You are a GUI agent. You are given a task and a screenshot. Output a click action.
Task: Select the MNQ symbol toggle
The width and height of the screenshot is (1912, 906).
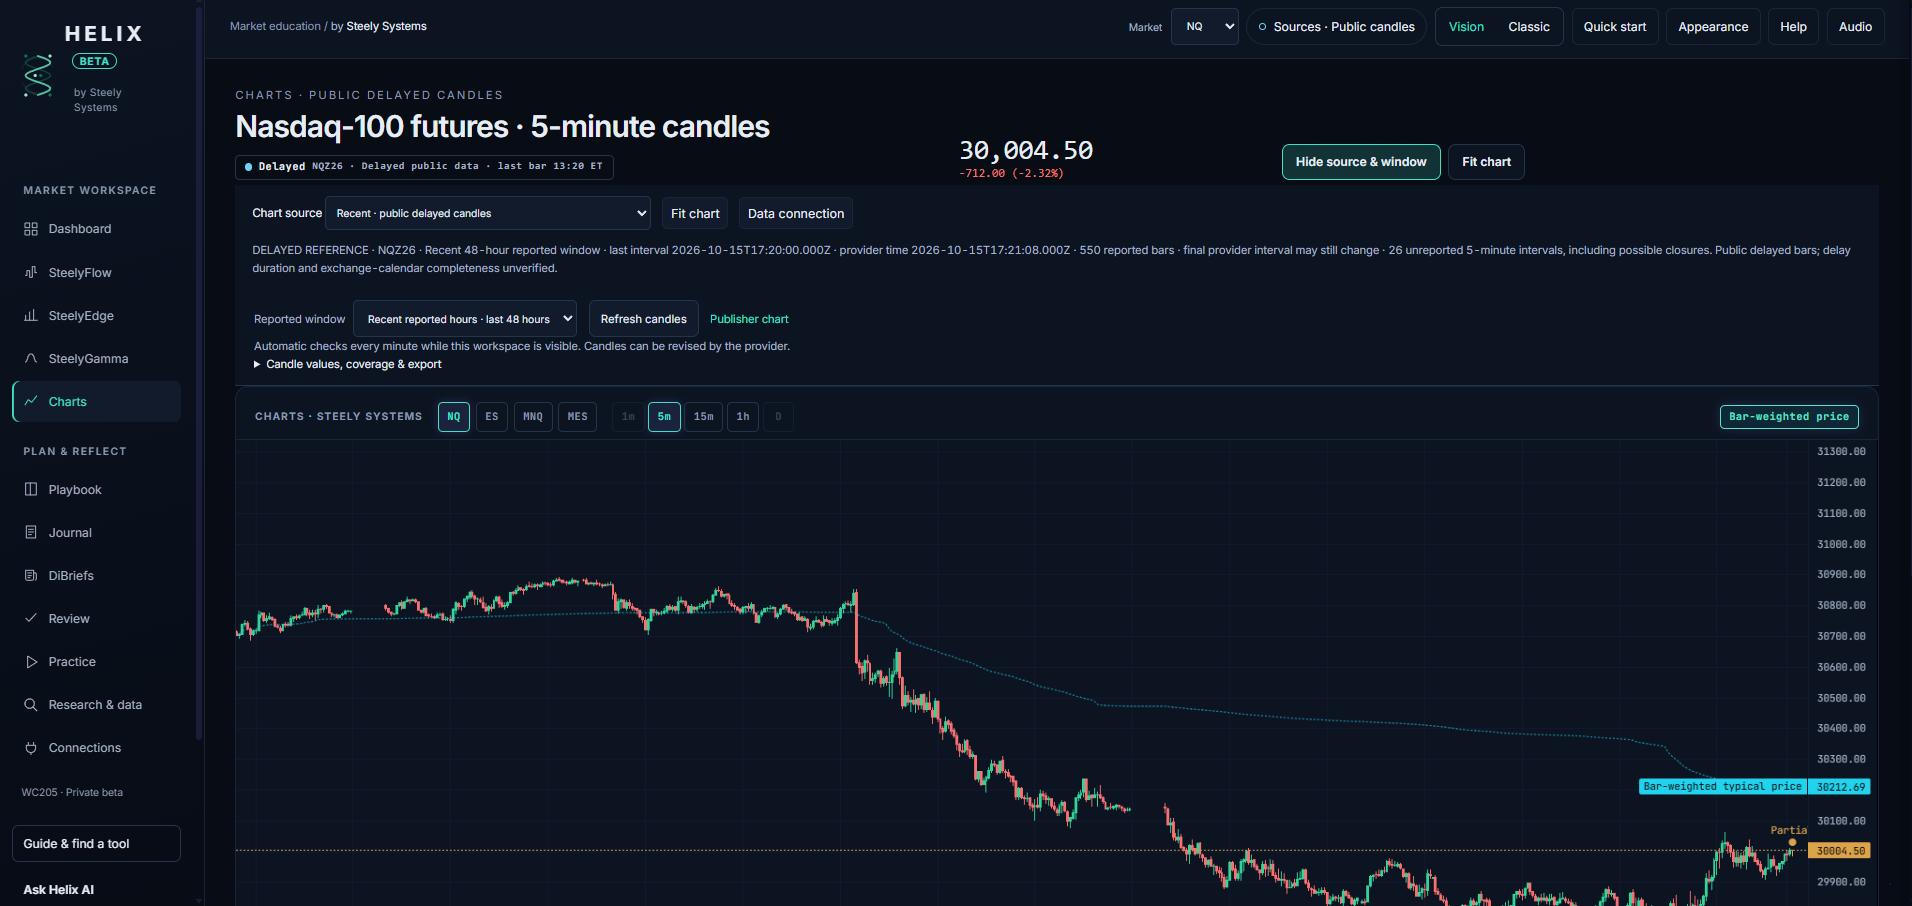(x=533, y=417)
